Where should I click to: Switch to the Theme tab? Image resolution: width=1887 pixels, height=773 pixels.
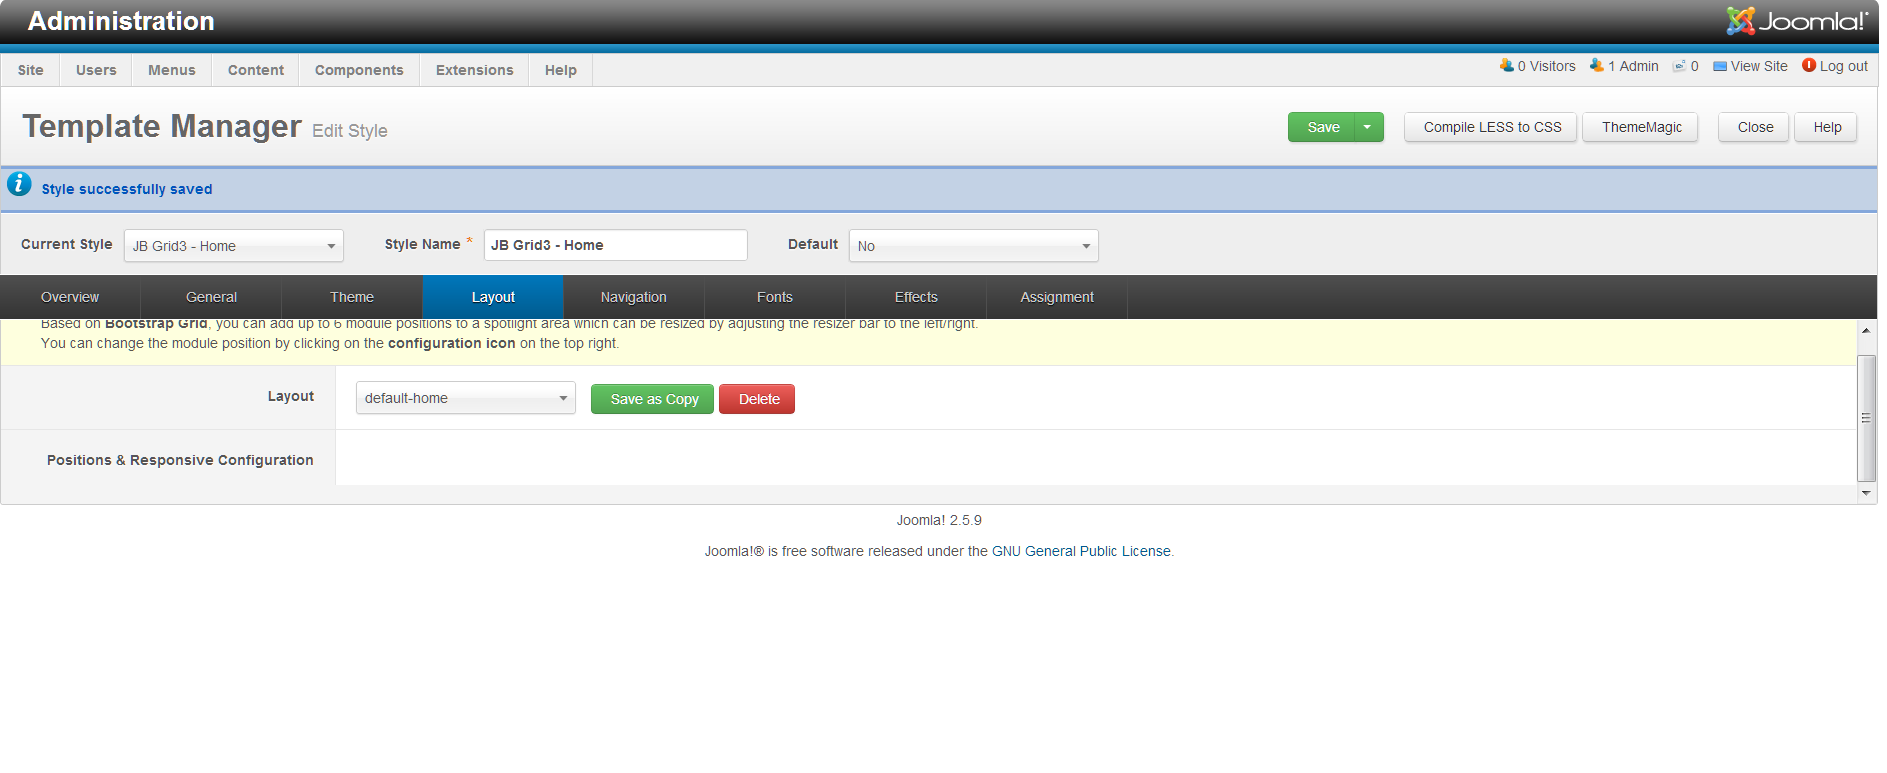[x=352, y=297]
